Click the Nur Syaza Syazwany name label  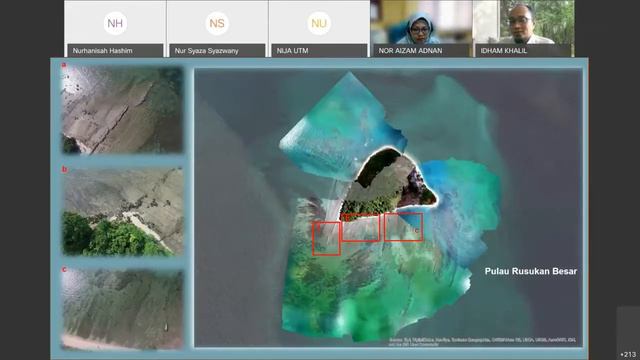(x=207, y=51)
